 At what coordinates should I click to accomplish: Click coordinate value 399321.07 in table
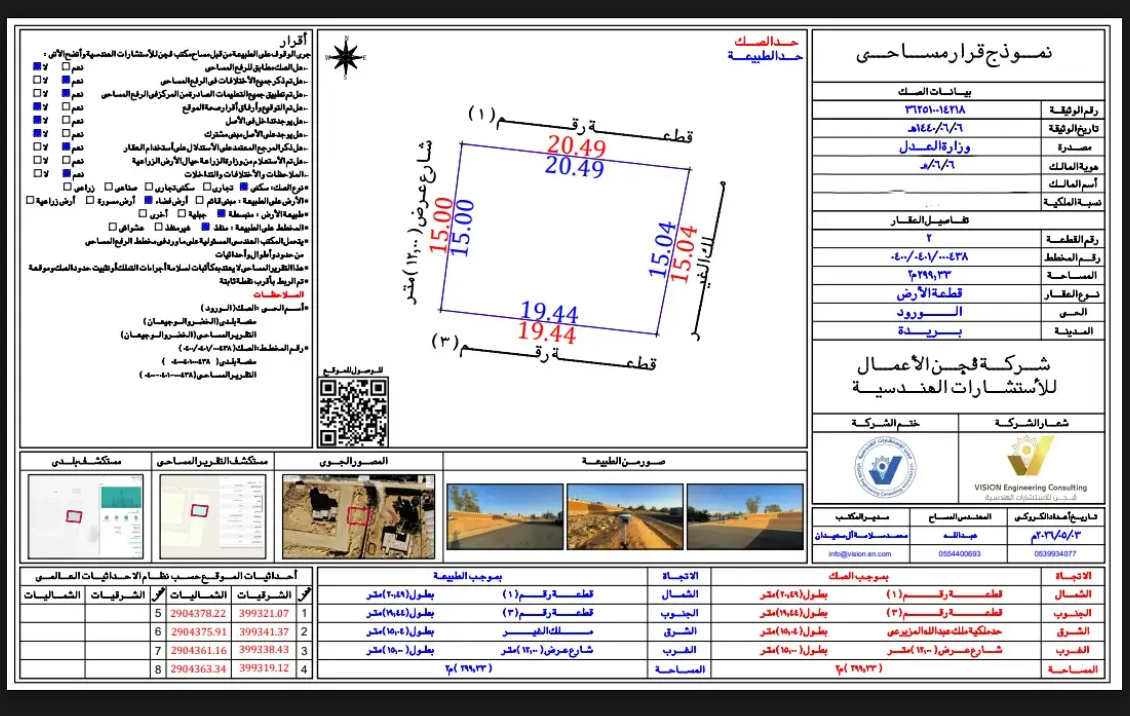click(x=264, y=613)
